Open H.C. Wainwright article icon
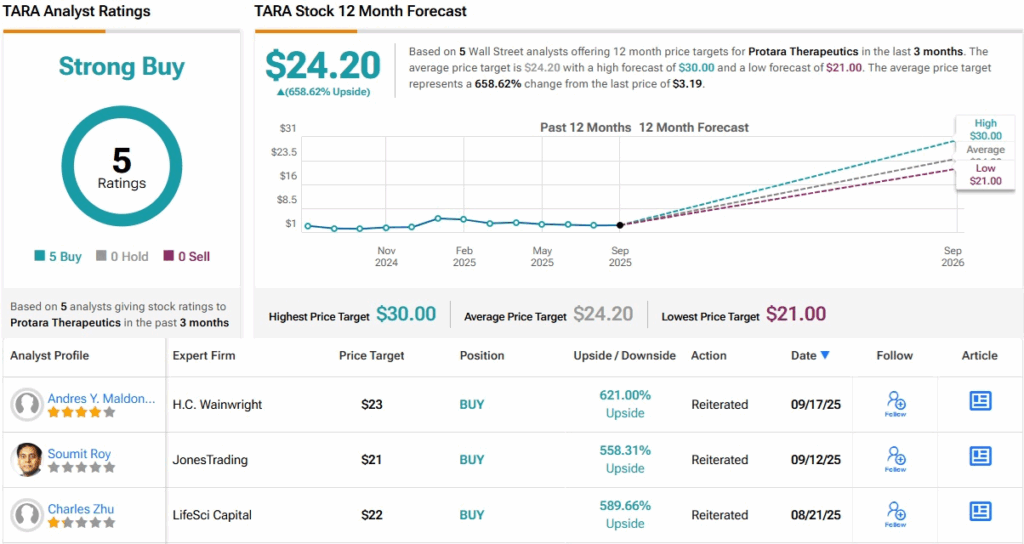This screenshot has height=544, width=1024. pos(980,401)
